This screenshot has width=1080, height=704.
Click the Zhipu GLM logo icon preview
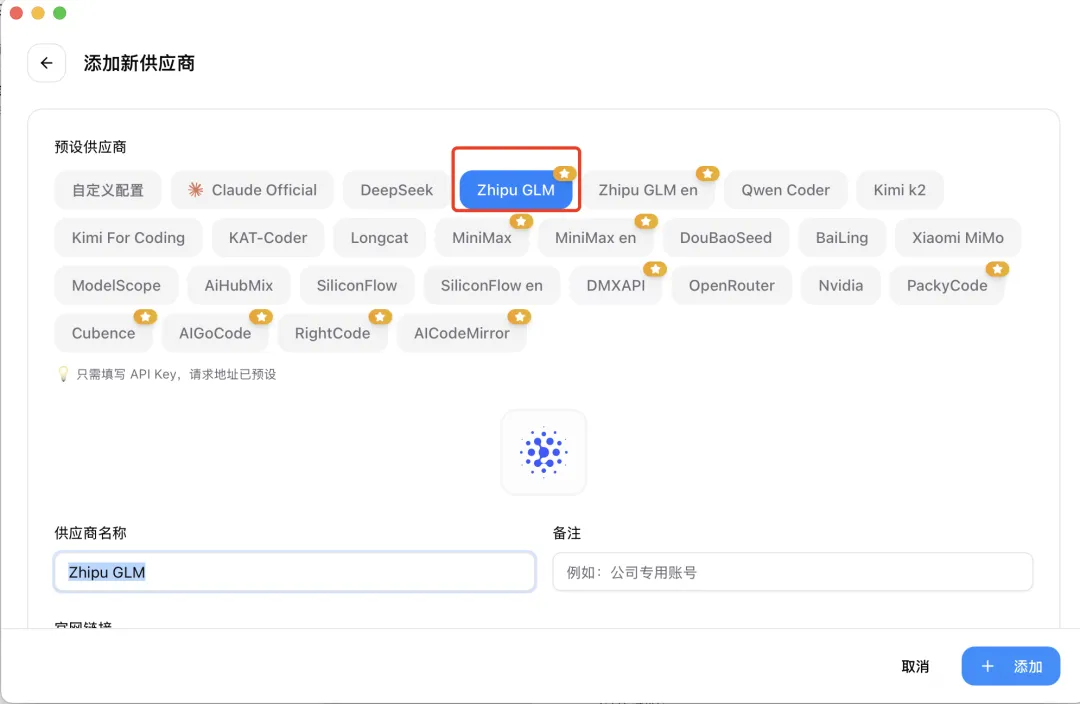tap(543, 453)
